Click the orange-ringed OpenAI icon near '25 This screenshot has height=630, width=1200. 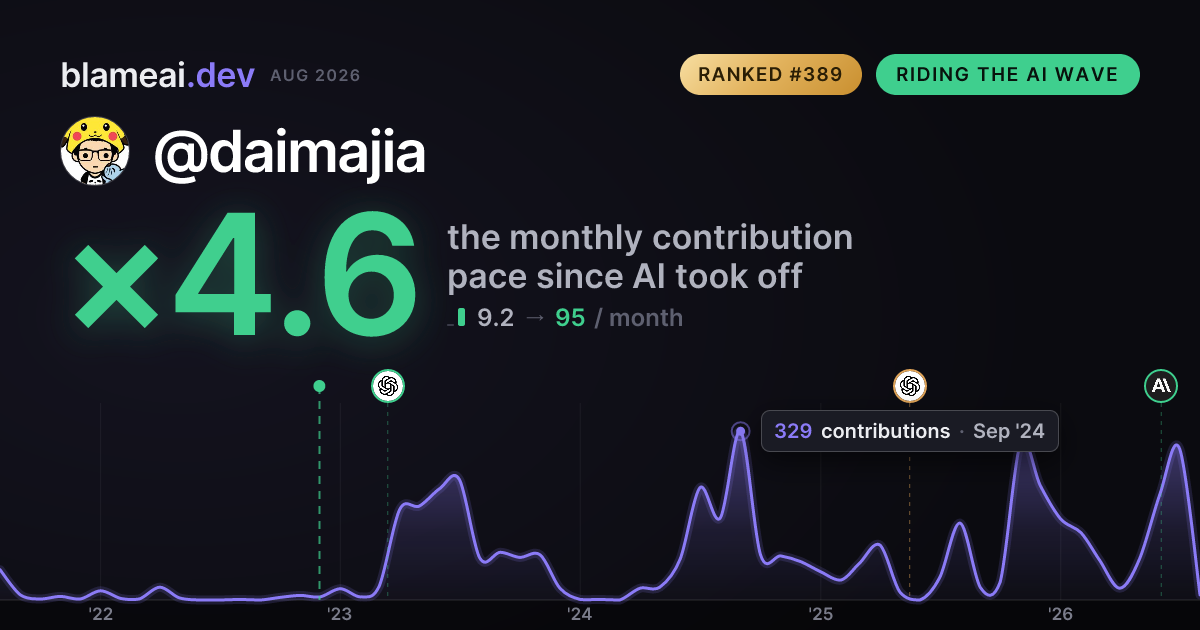coord(909,385)
